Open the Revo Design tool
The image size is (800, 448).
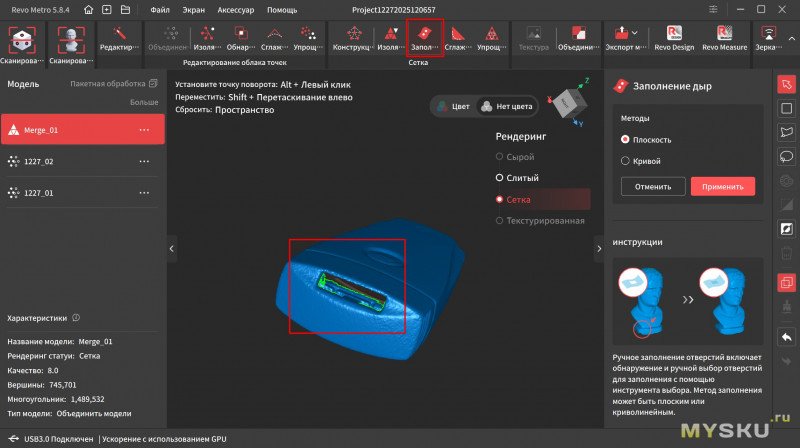pyautogui.click(x=676, y=38)
